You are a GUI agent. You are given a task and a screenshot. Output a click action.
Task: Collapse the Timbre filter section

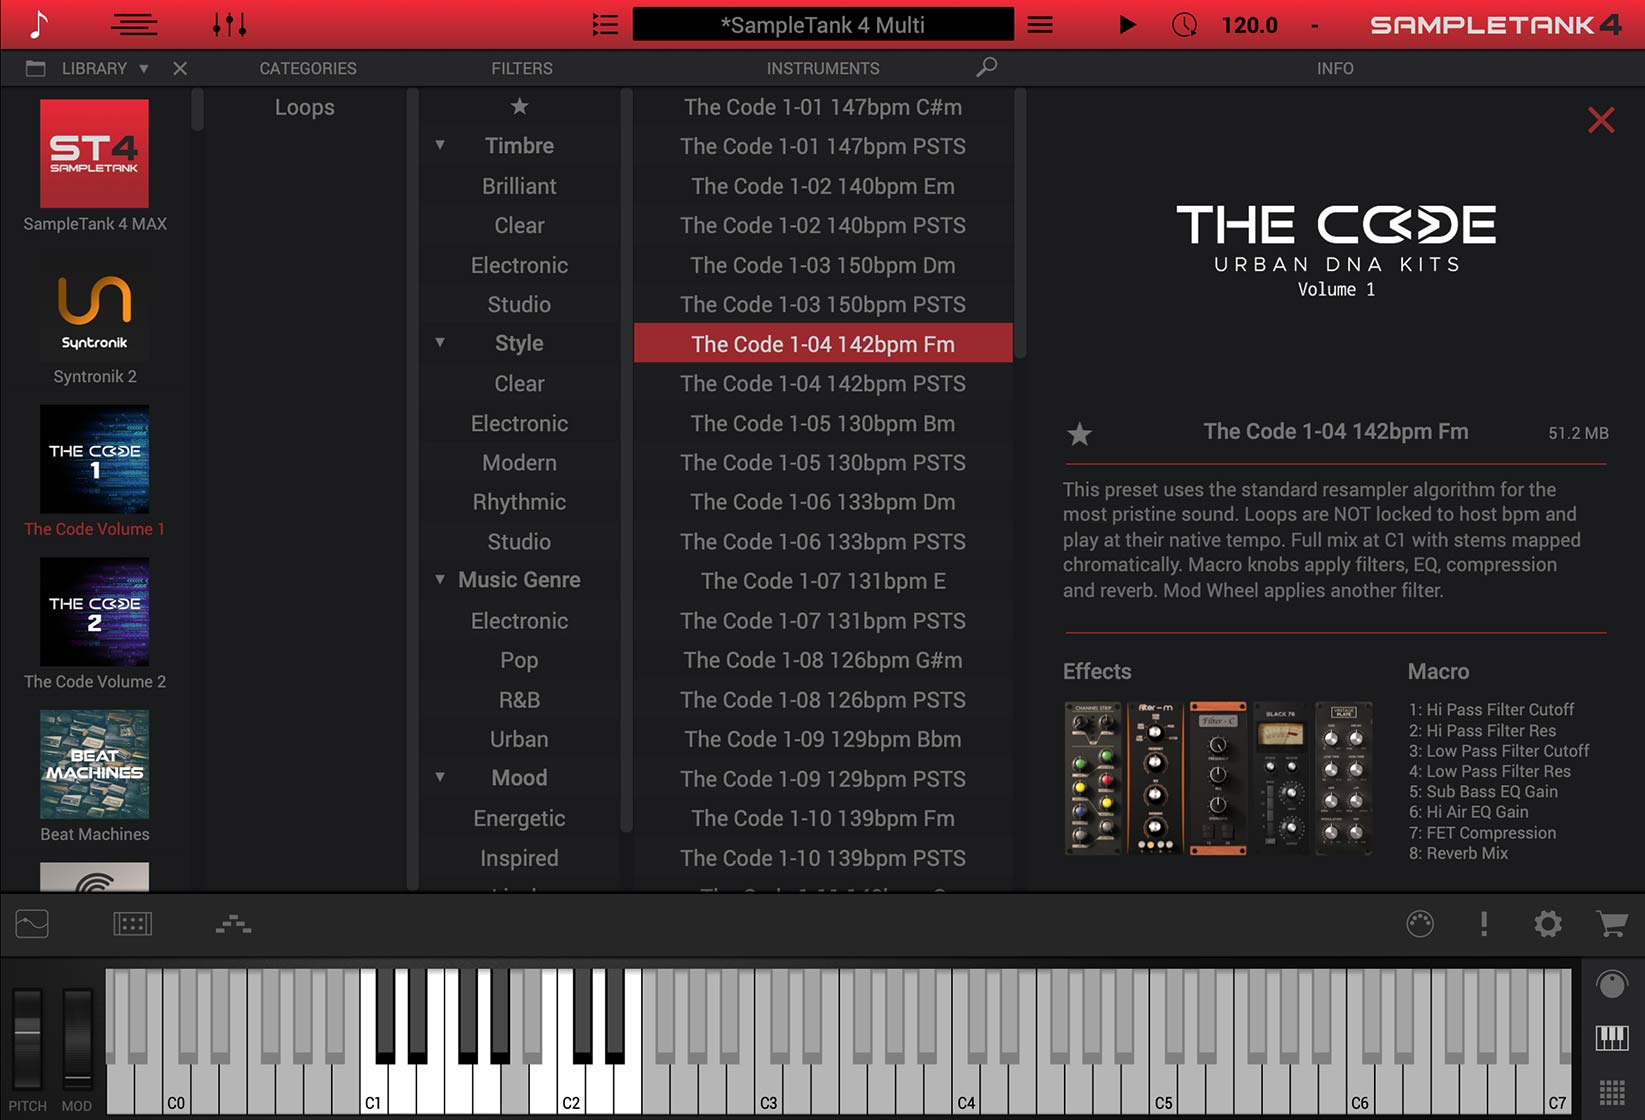tap(440, 145)
